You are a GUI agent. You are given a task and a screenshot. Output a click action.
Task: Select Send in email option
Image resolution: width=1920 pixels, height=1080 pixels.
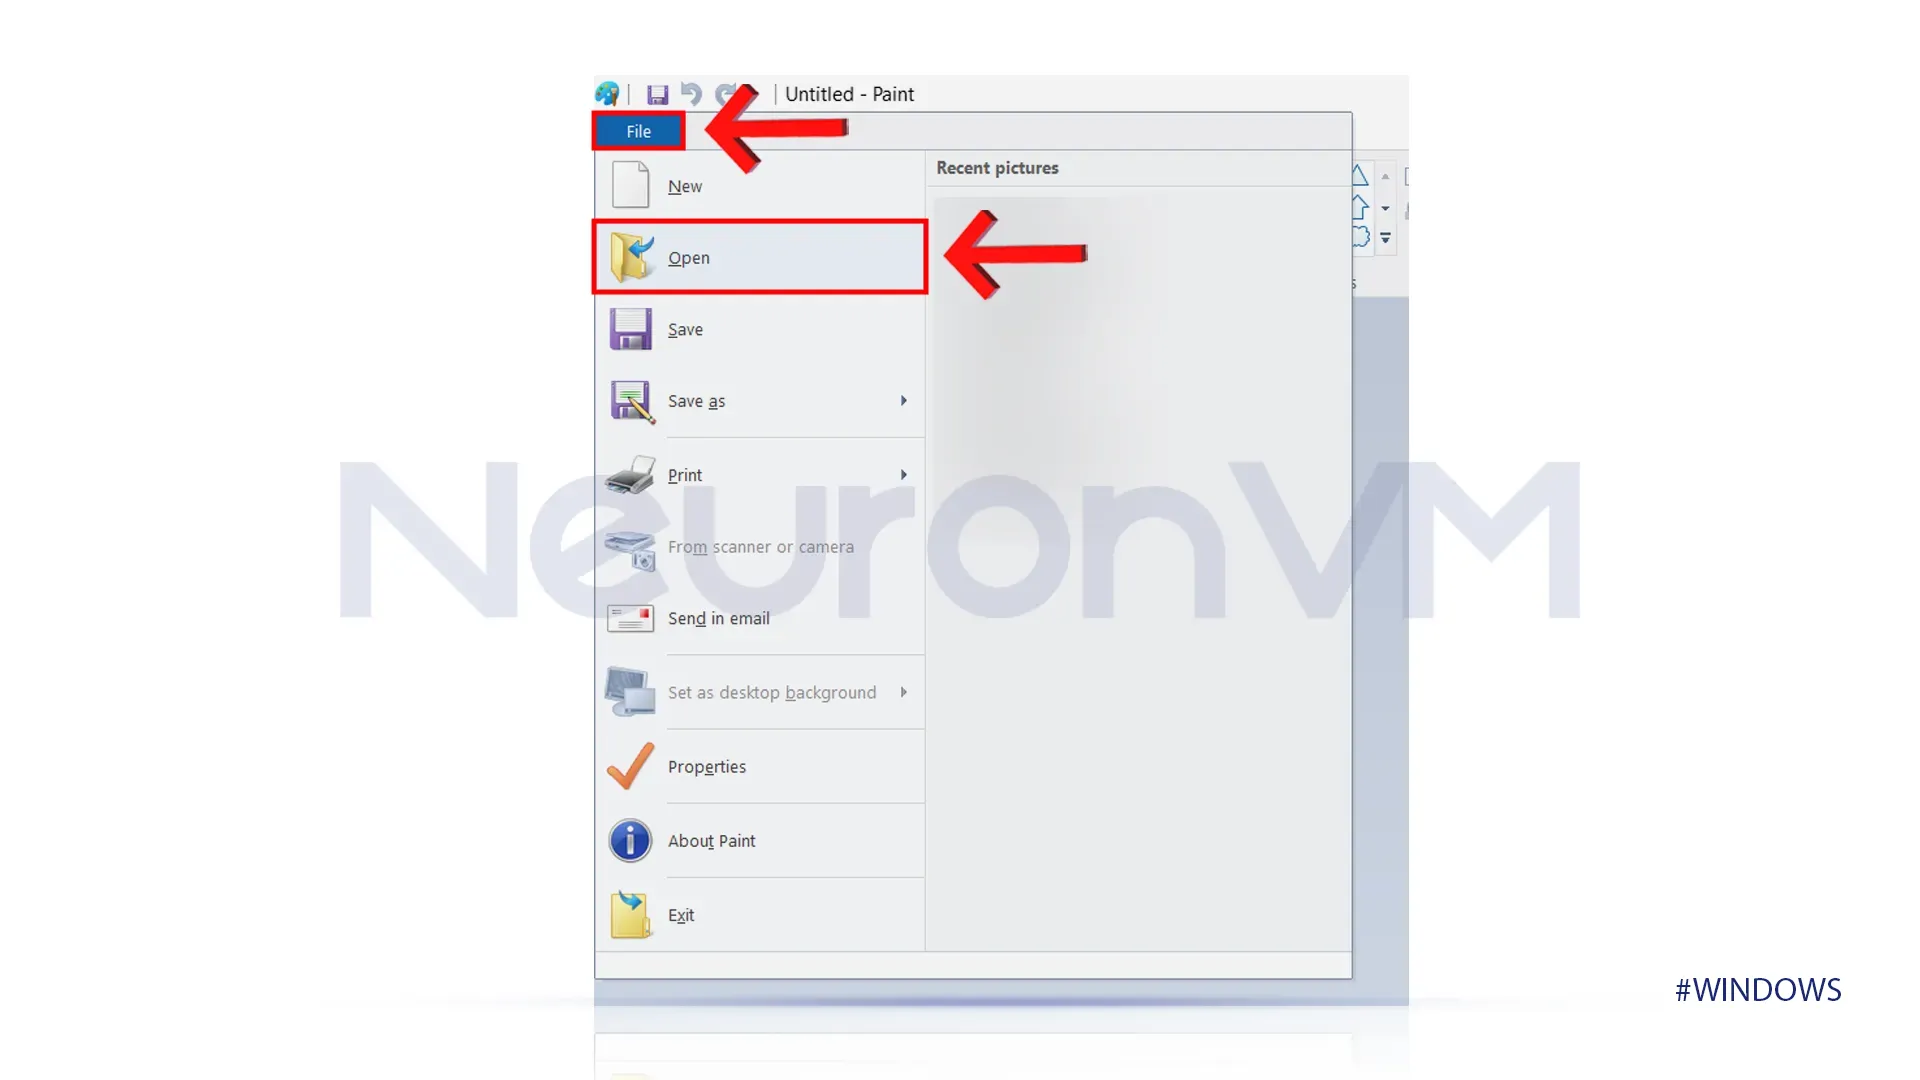pos(719,617)
